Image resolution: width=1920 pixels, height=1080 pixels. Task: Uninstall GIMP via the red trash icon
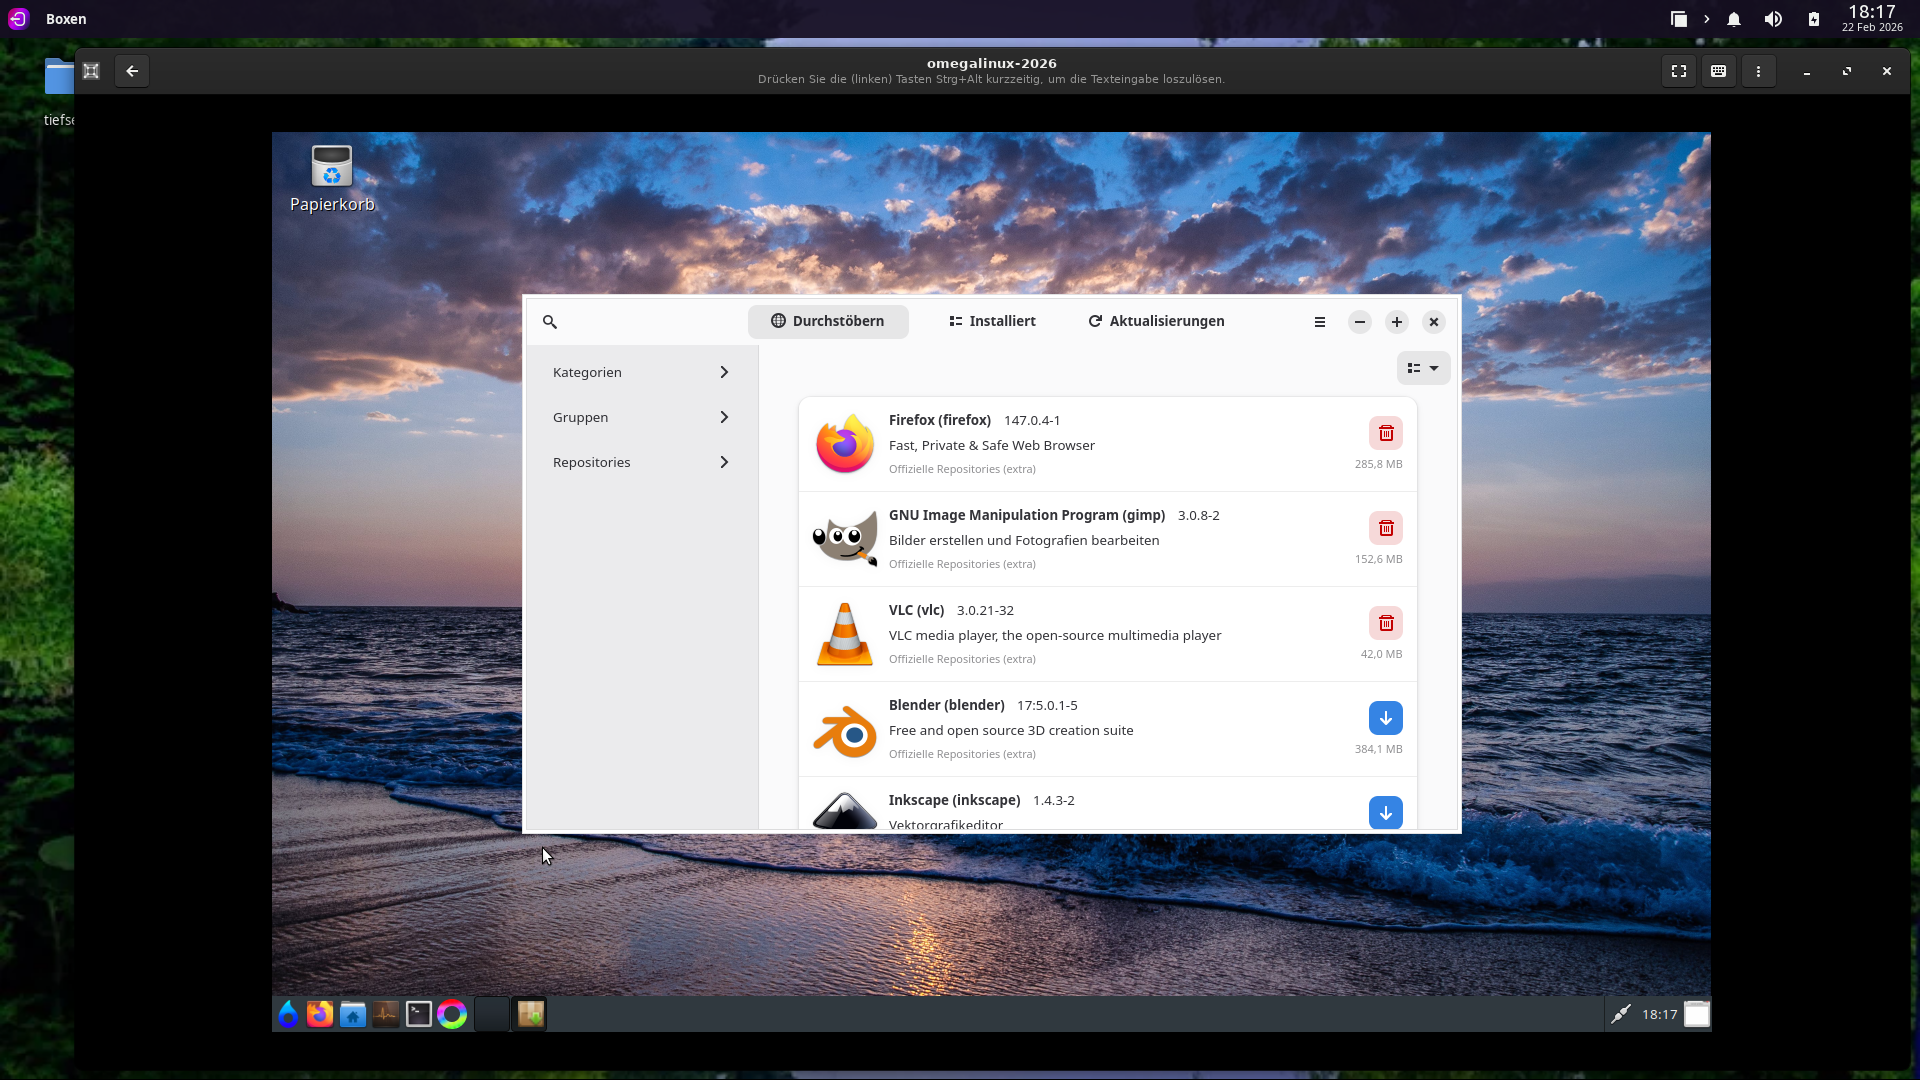tap(1386, 528)
